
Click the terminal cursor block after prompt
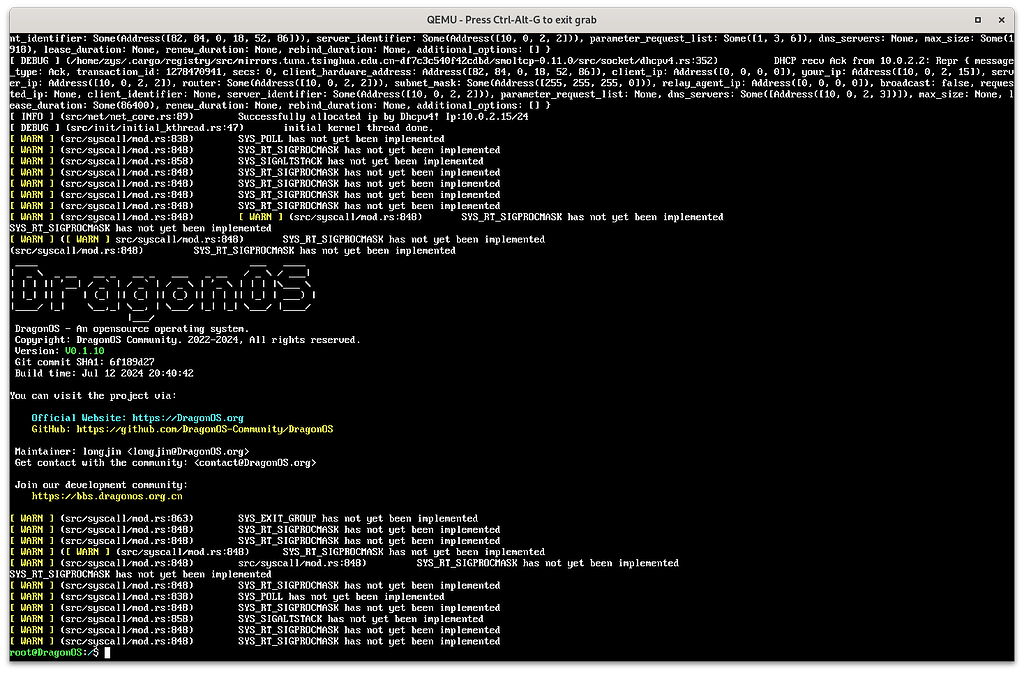[x=107, y=653]
